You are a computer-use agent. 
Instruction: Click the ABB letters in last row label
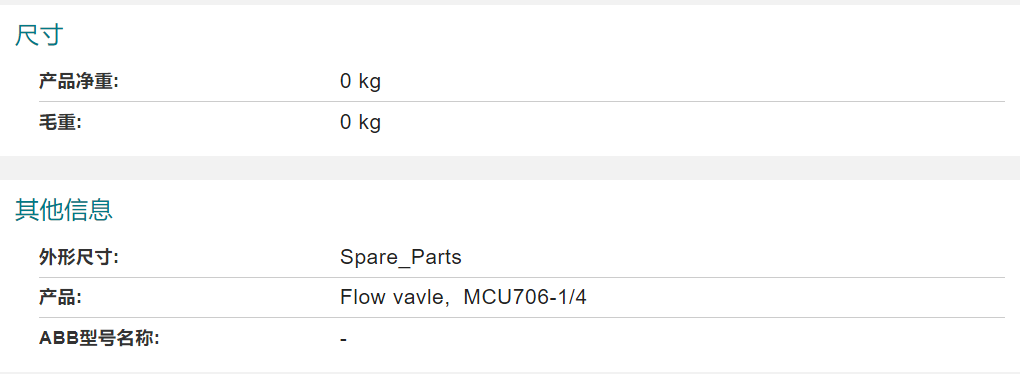(x=59, y=338)
